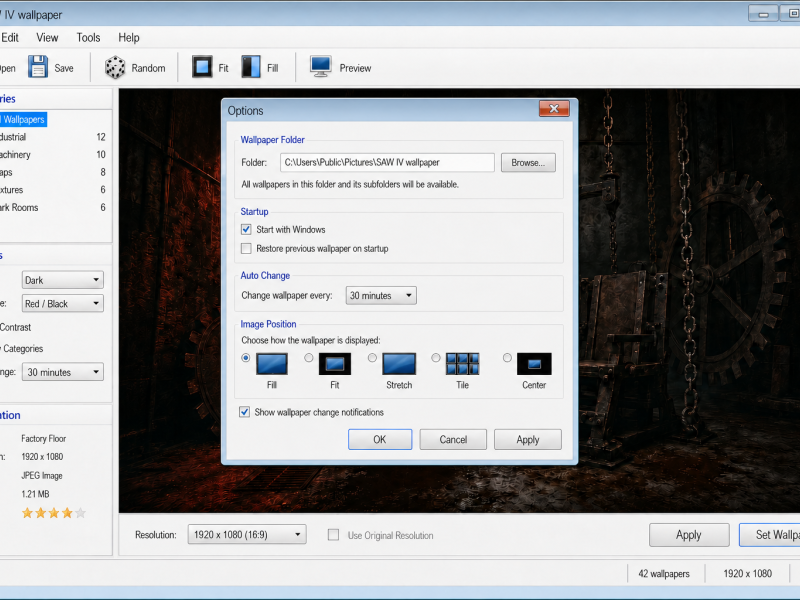Screen dimensions: 800x600
Task: Open Change wallpaper every dropdown in Options
Action: pyautogui.click(x=381, y=295)
